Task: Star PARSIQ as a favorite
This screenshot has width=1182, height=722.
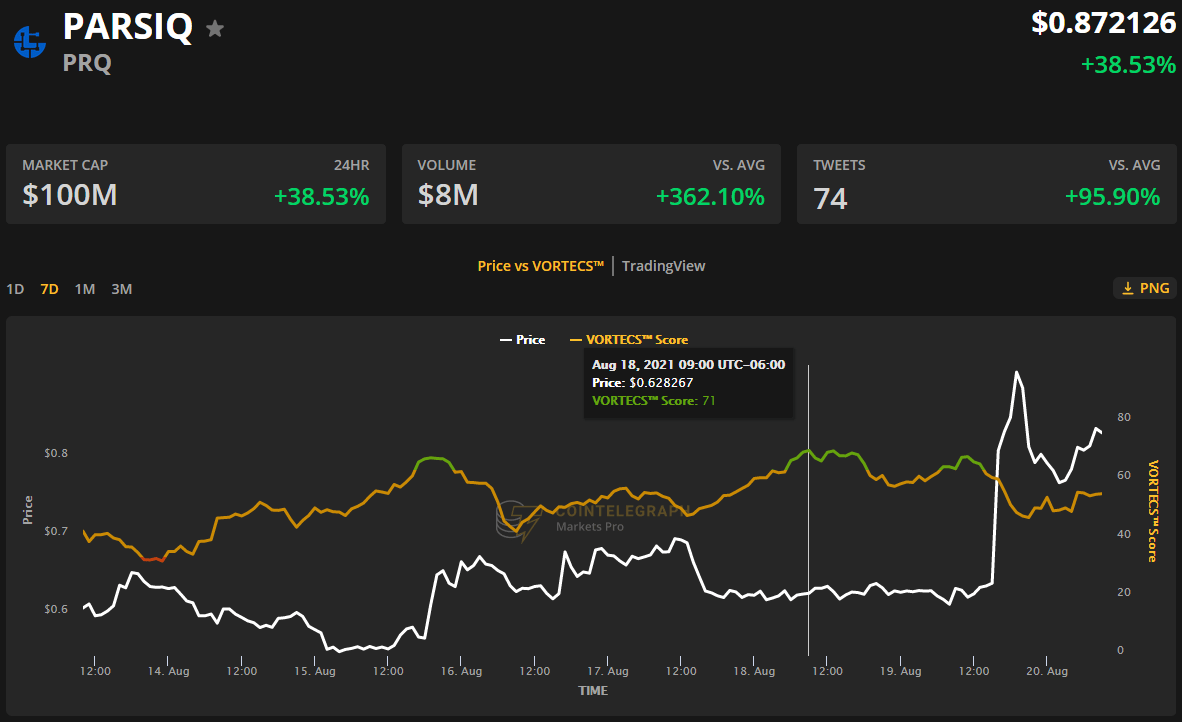Action: click(x=214, y=29)
